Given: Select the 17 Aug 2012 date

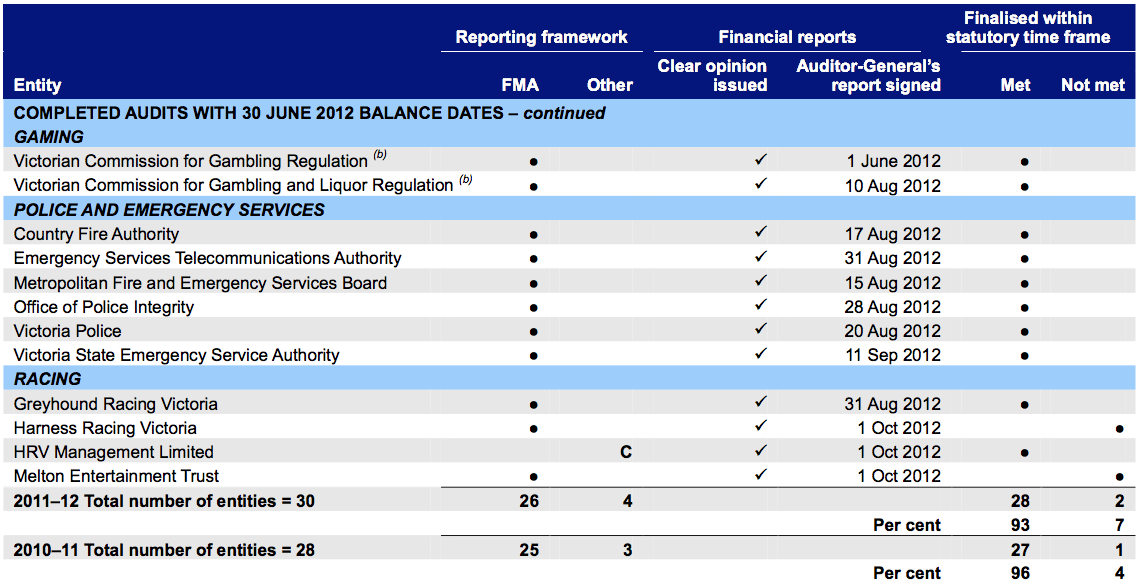Looking at the screenshot, I should 893,234.
